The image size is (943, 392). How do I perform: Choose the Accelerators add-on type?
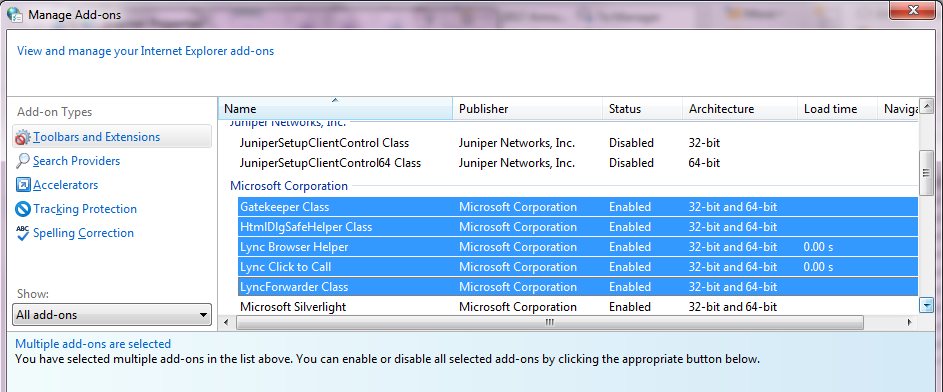pyautogui.click(x=66, y=185)
